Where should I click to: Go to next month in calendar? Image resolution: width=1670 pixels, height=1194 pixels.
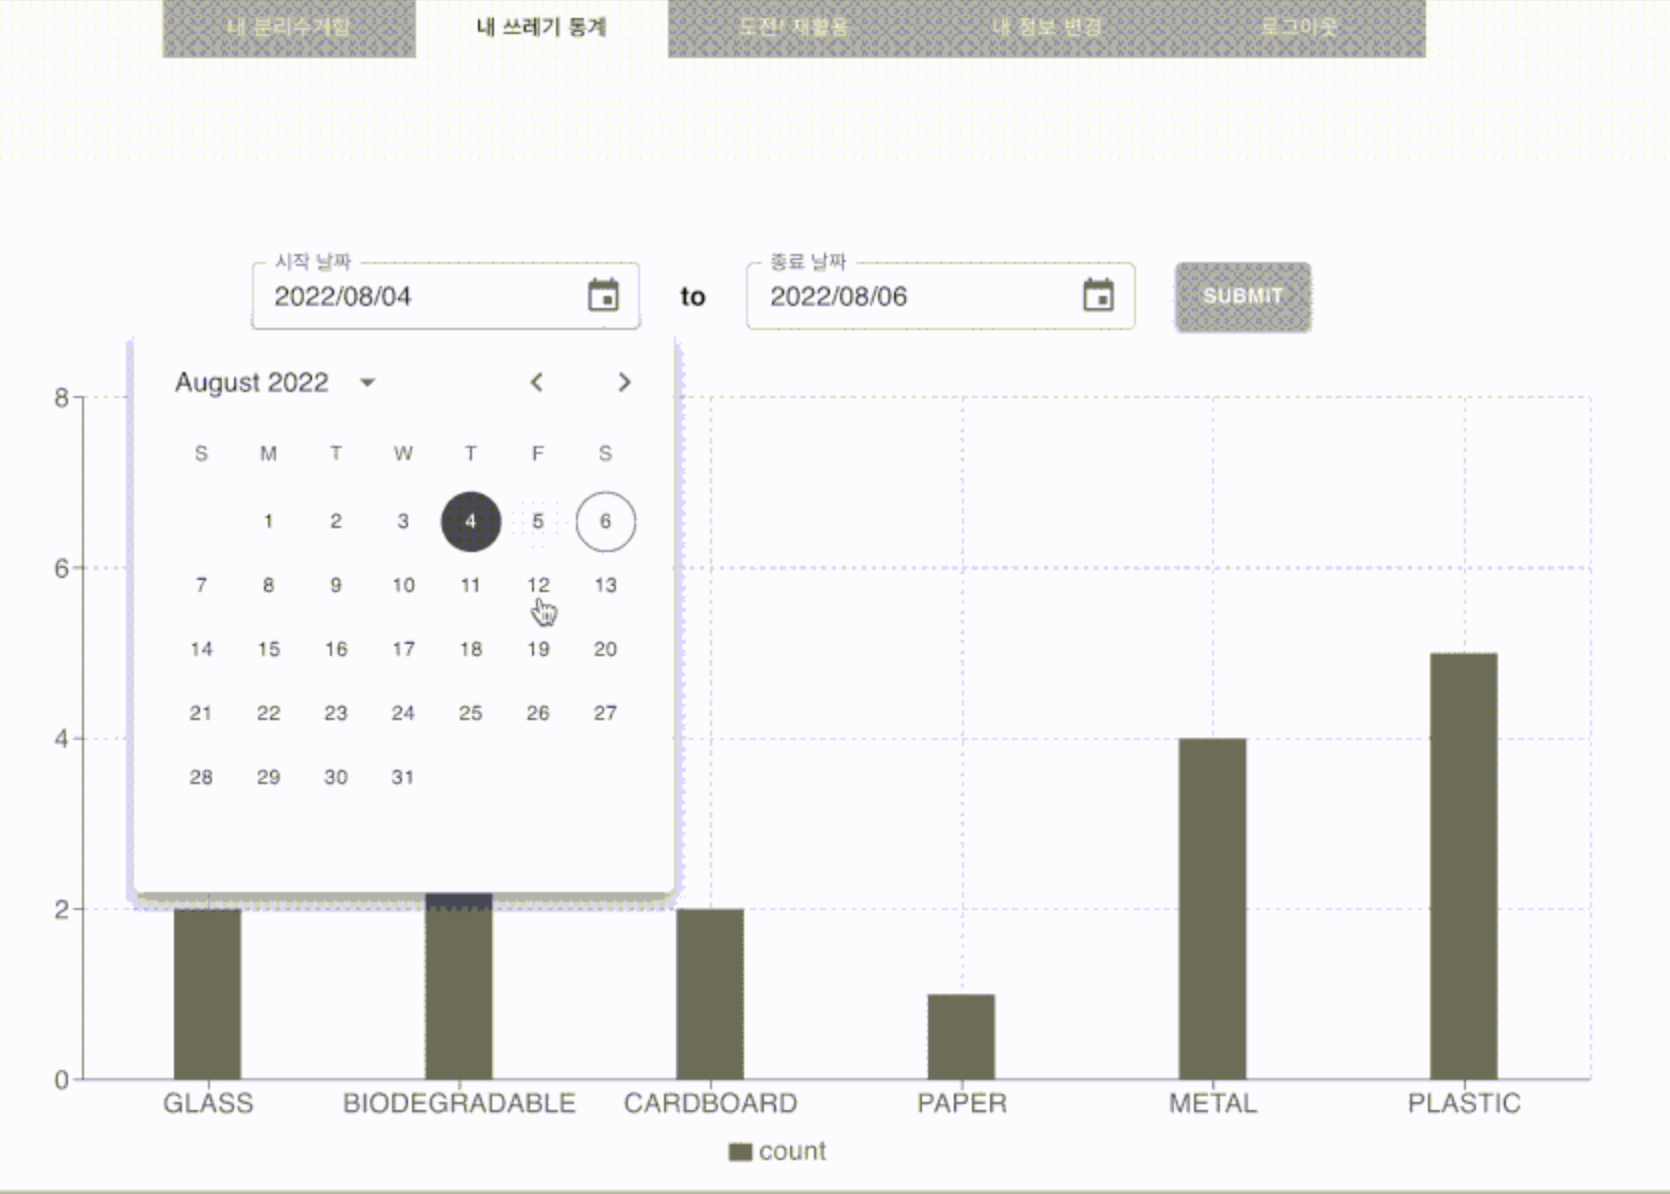click(x=624, y=382)
